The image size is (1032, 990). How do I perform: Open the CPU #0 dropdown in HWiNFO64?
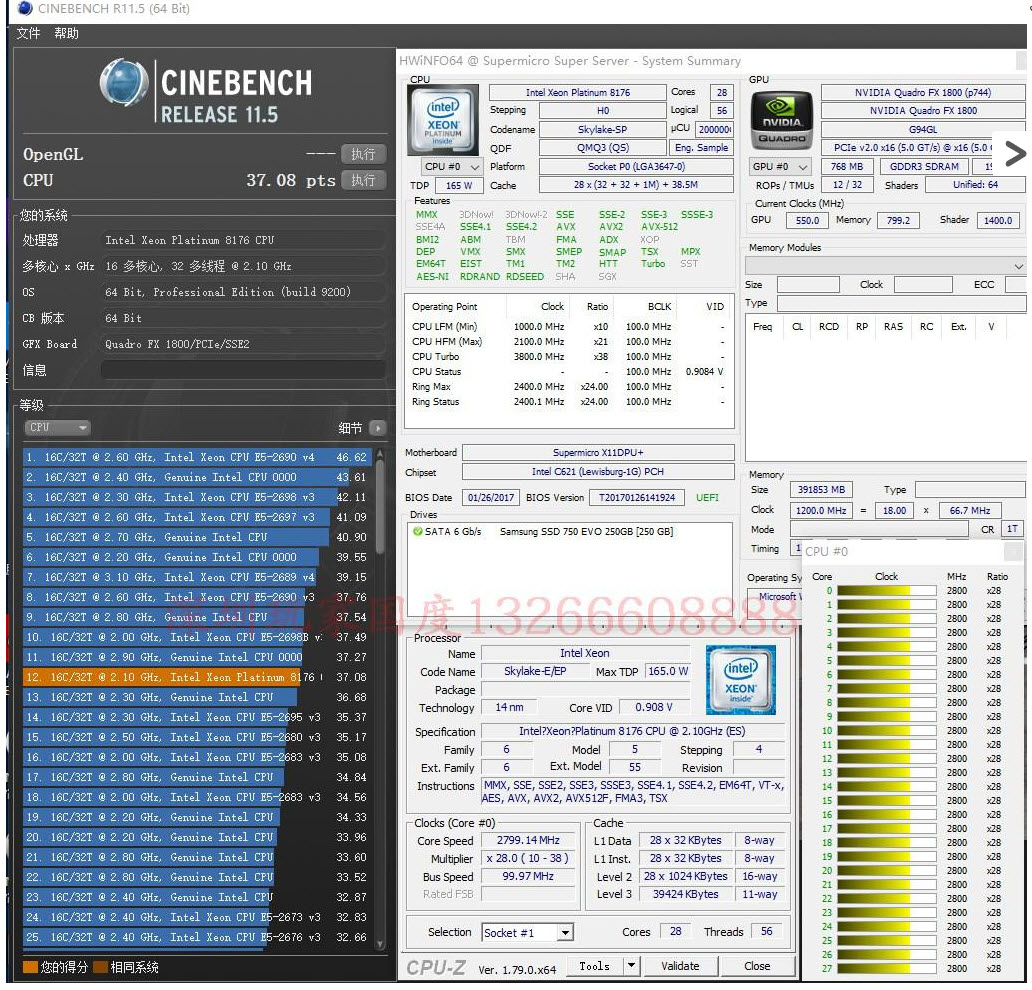click(x=450, y=166)
